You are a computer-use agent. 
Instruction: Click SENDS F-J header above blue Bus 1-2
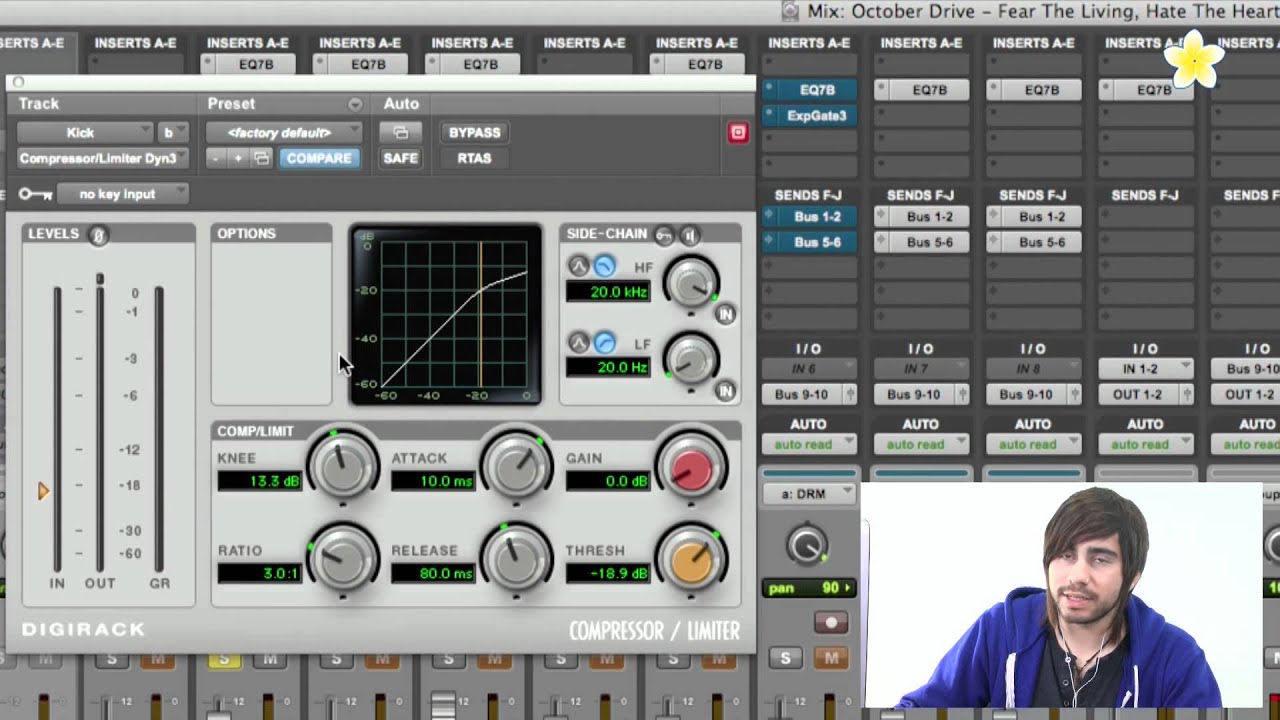(809, 195)
